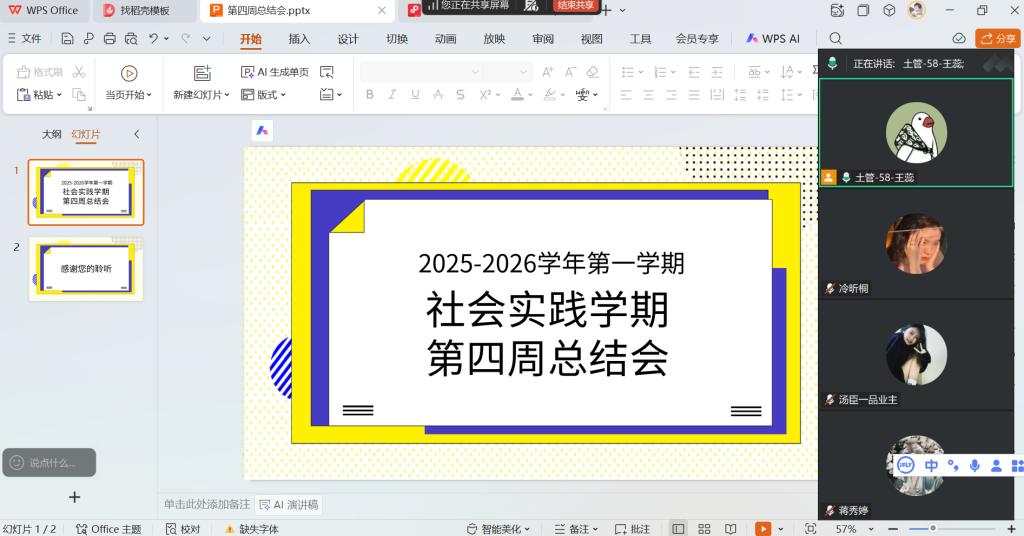Open AI 生成单页 tool
Screen dimensions: 1024x536
tap(276, 72)
